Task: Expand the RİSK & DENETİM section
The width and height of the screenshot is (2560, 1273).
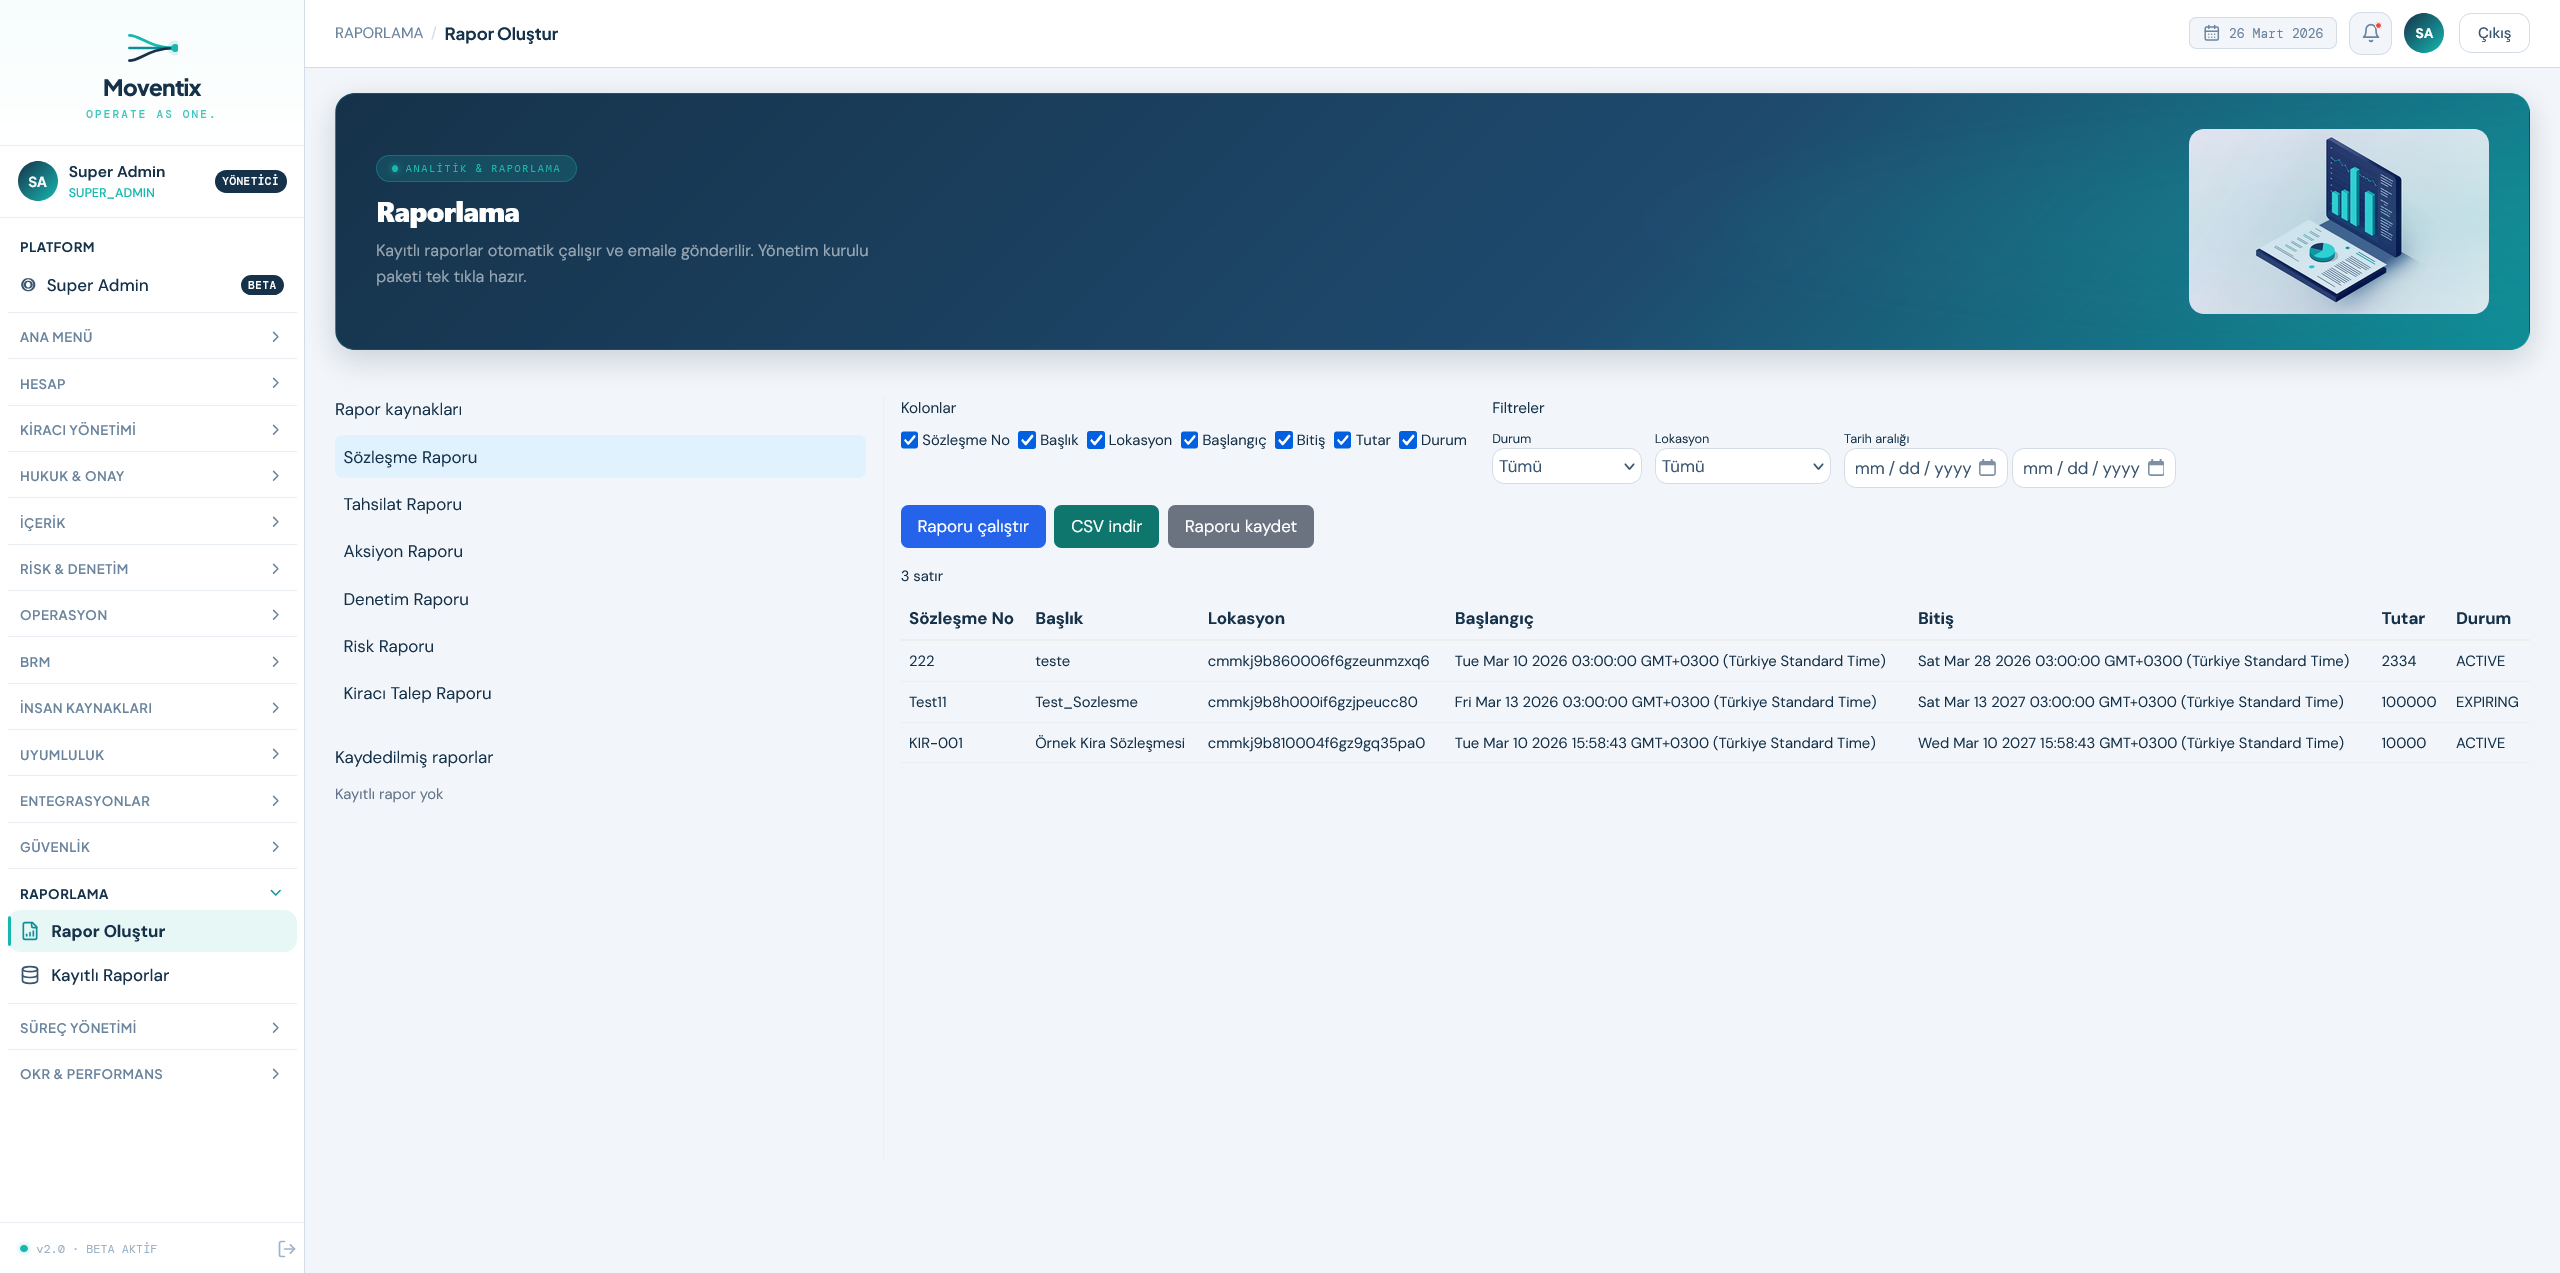Action: click(152, 569)
